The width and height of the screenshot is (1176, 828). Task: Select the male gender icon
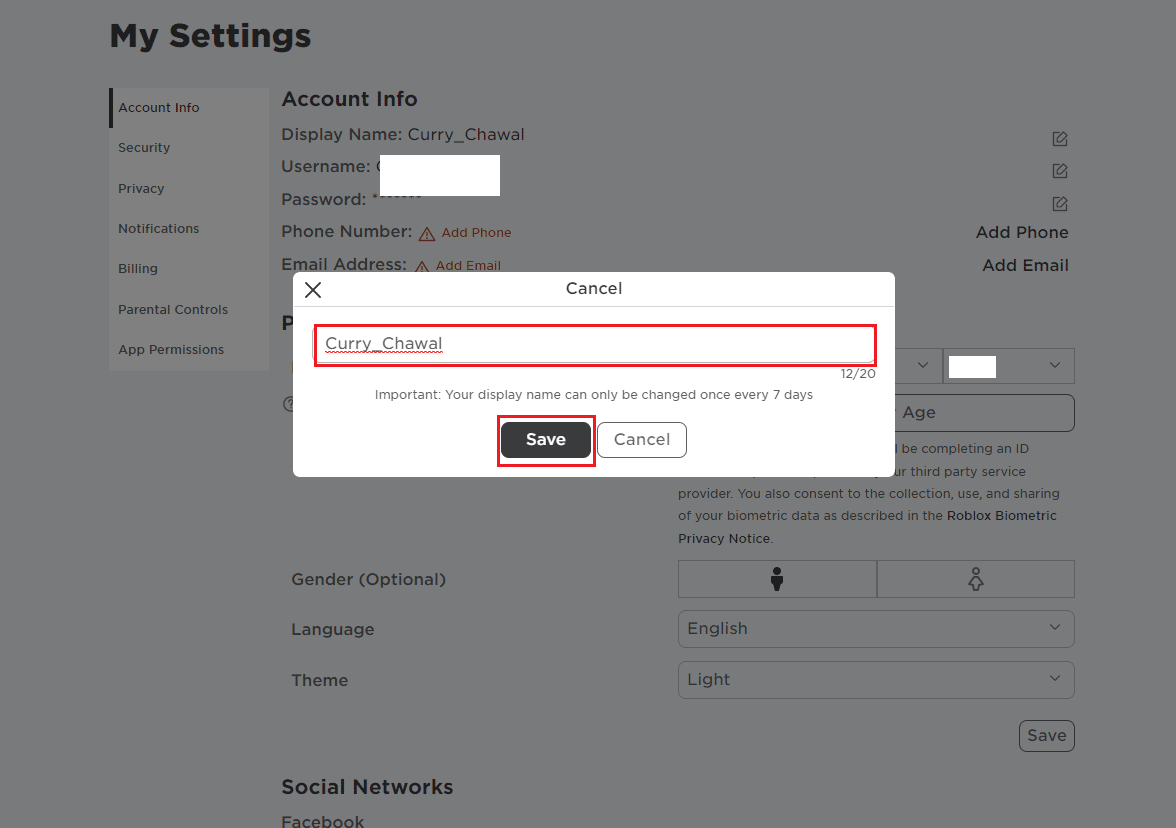pos(777,579)
